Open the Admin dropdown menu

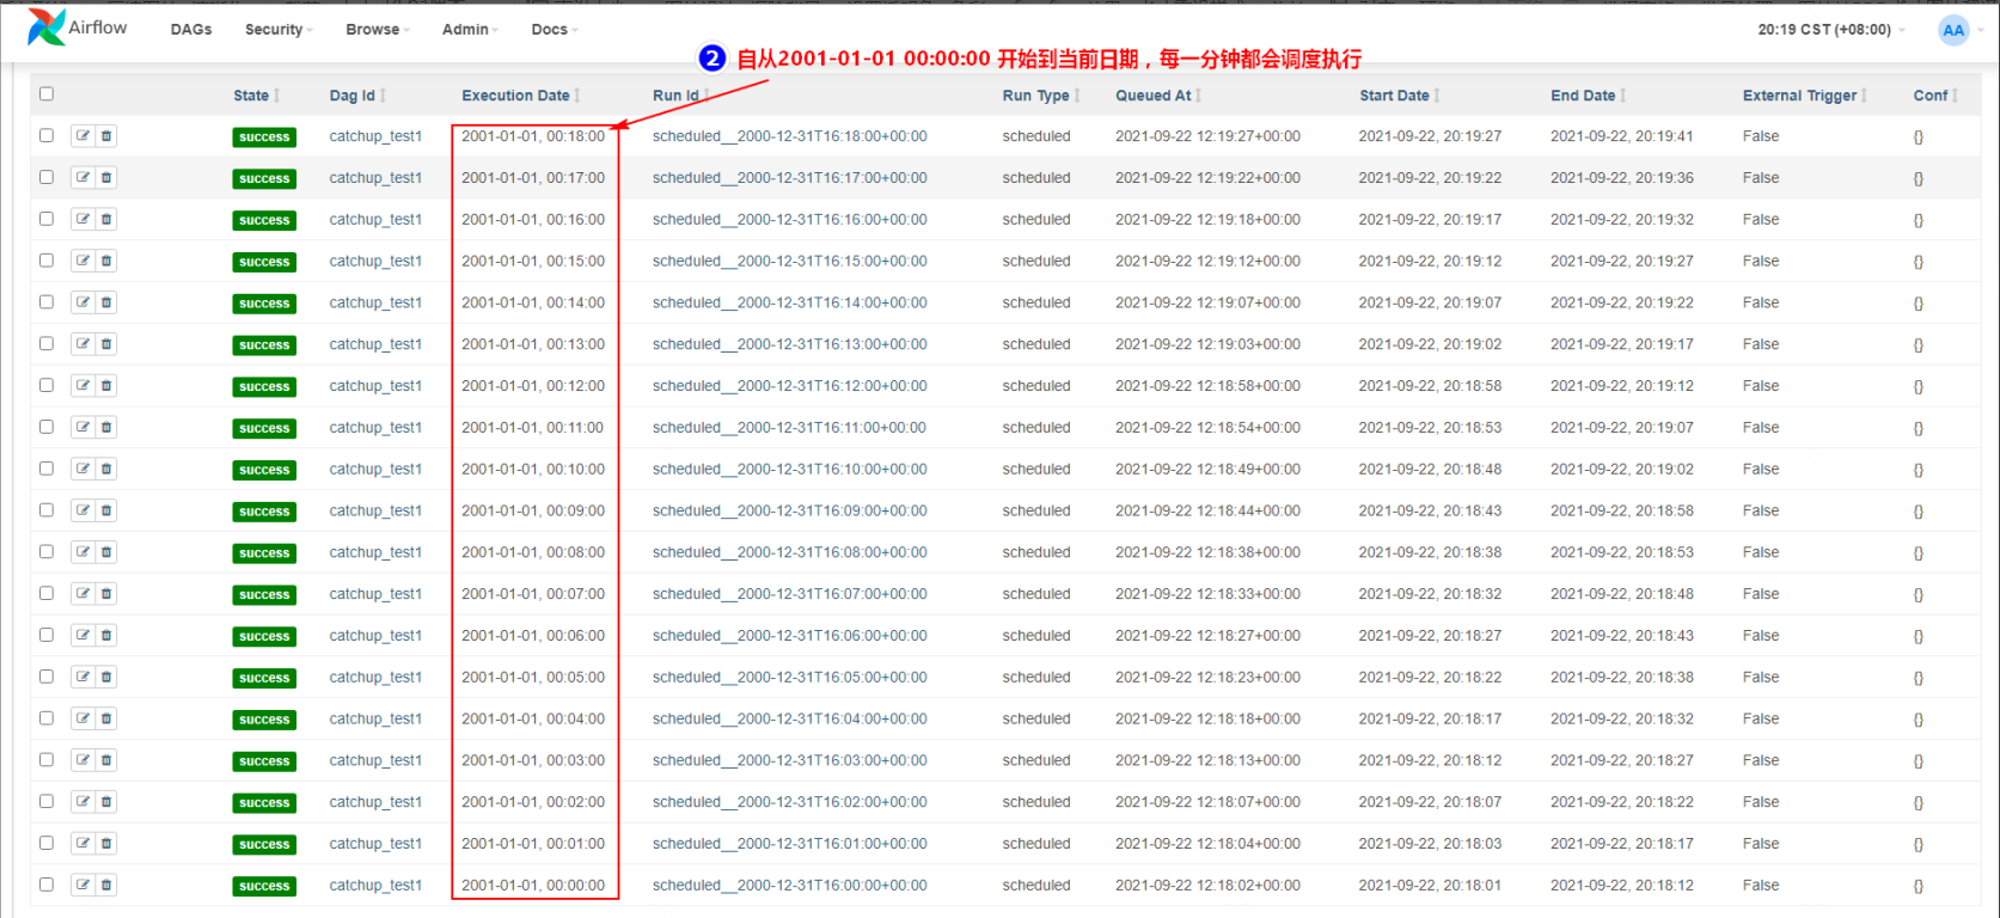tap(470, 30)
